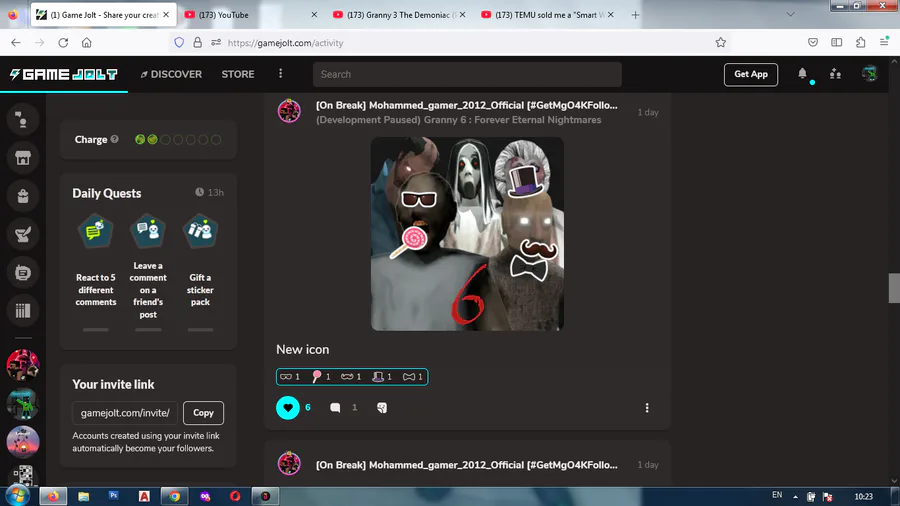Open the user avatar menu
The height and width of the screenshot is (506, 900).
pyautogui.click(x=870, y=74)
